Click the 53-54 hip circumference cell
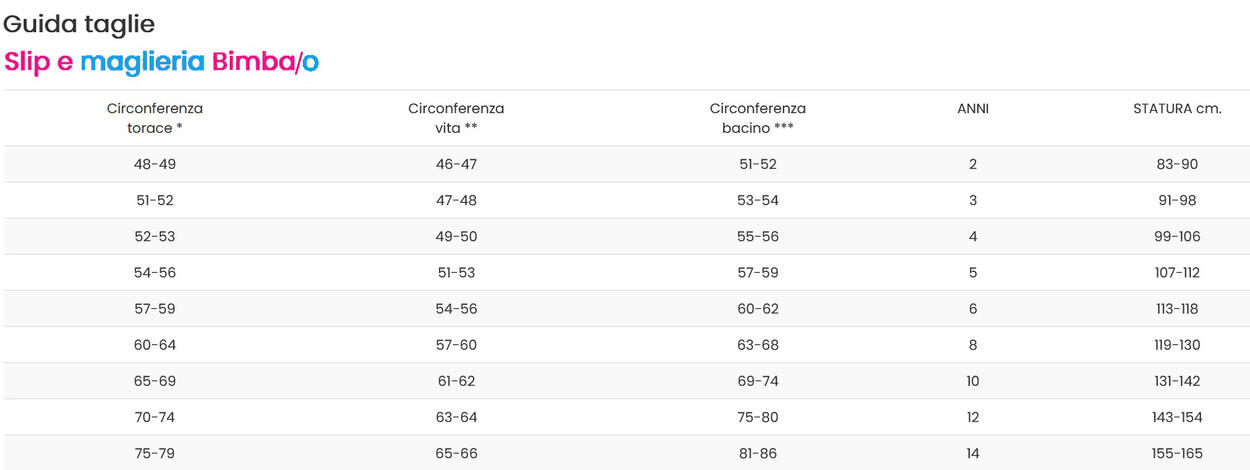The height and width of the screenshot is (470, 1250). click(x=757, y=200)
